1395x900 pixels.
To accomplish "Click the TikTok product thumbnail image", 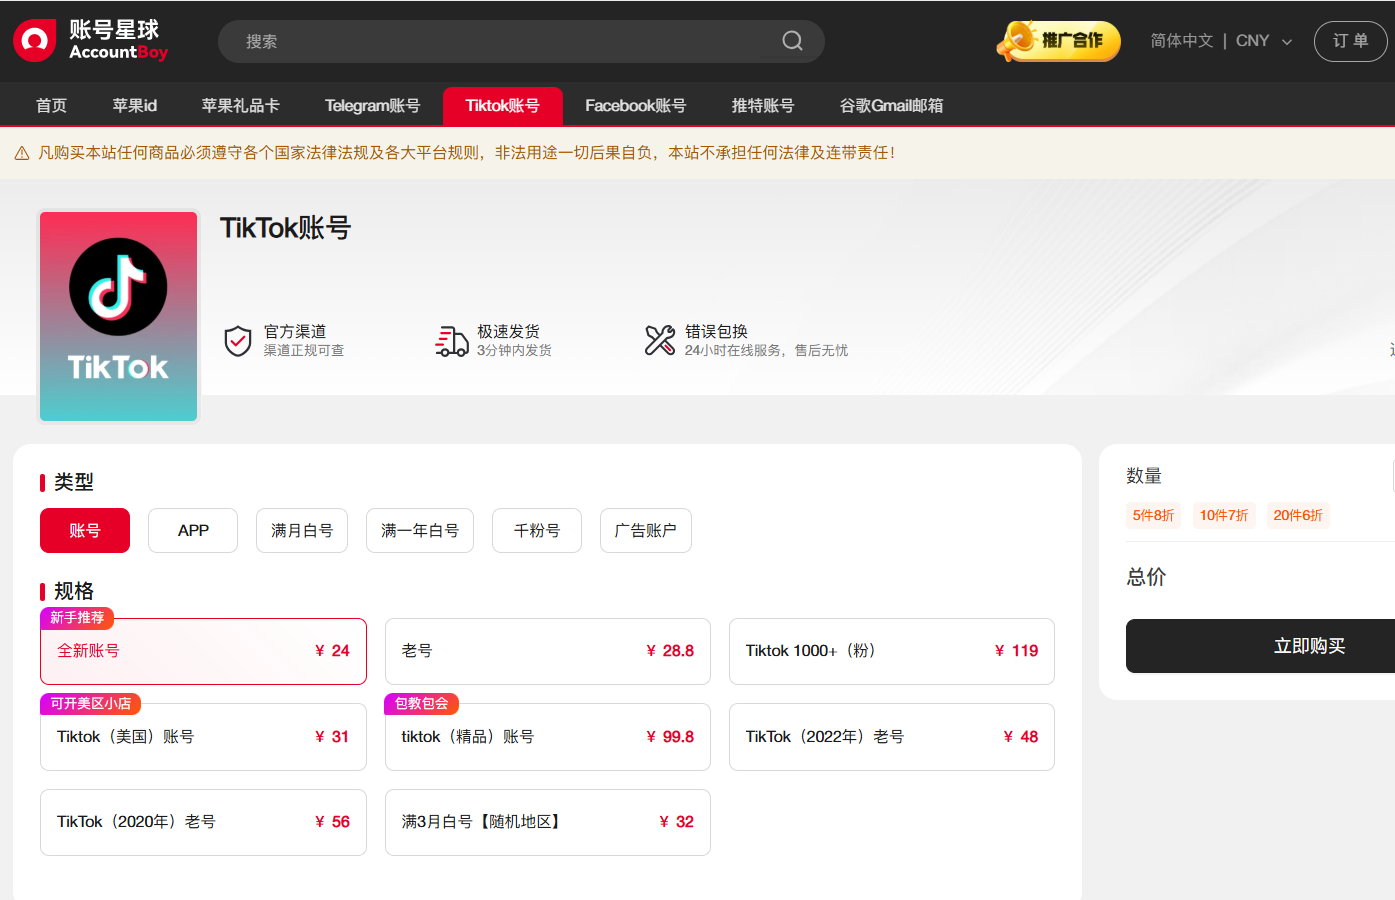I will (x=119, y=316).
